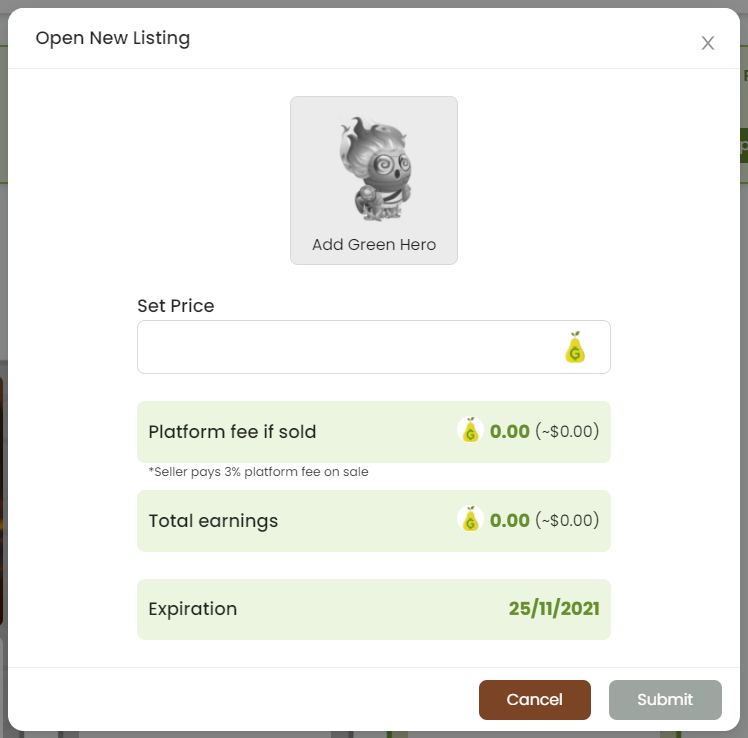The height and width of the screenshot is (738, 748).
Task: Click the Total earnings dollar estimate (~$0.00)
Action: tap(567, 520)
